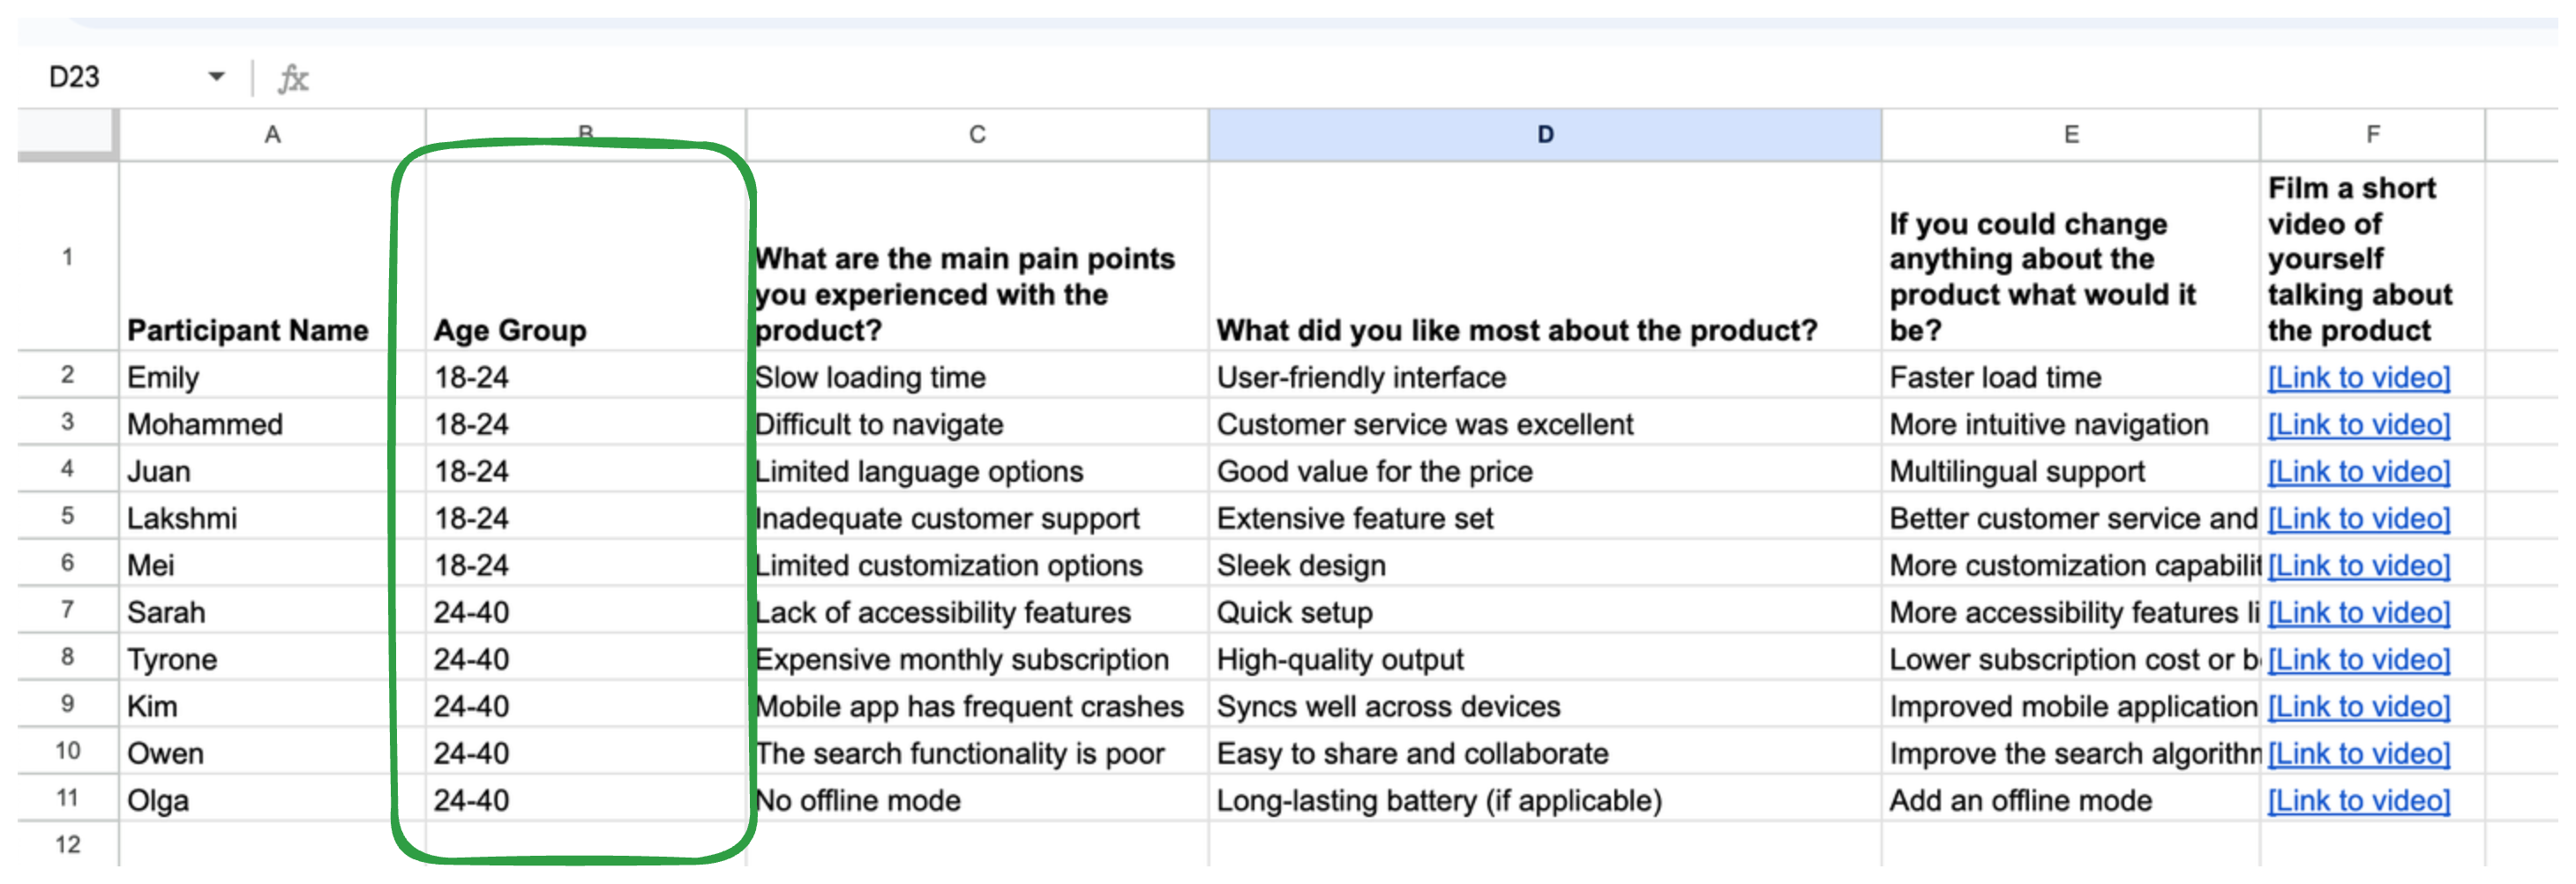2576x884 pixels.
Task: Open Mohammed's Link to video
Action: (x=2358, y=424)
